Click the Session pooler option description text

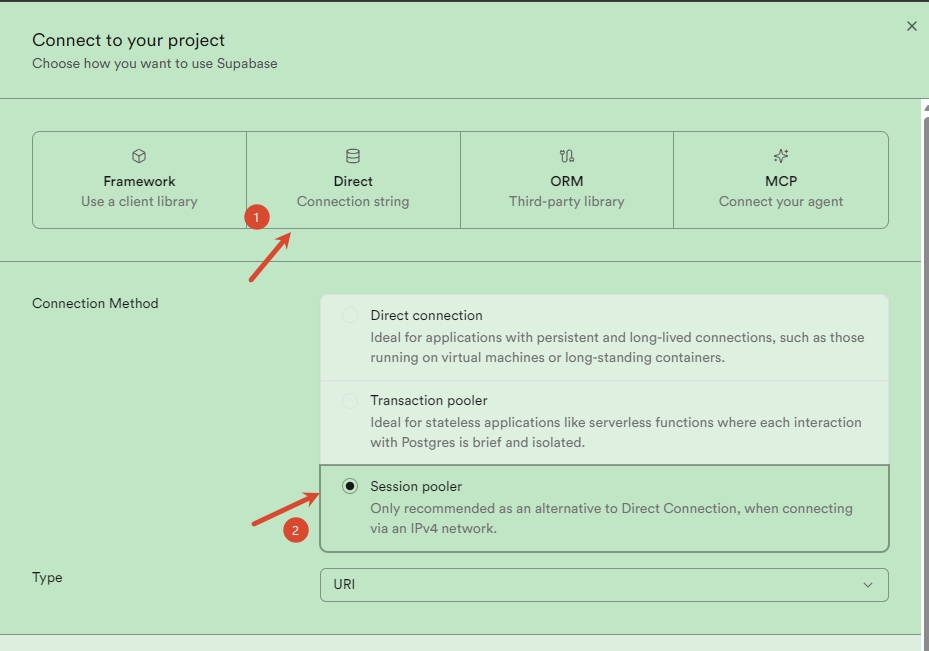point(611,518)
